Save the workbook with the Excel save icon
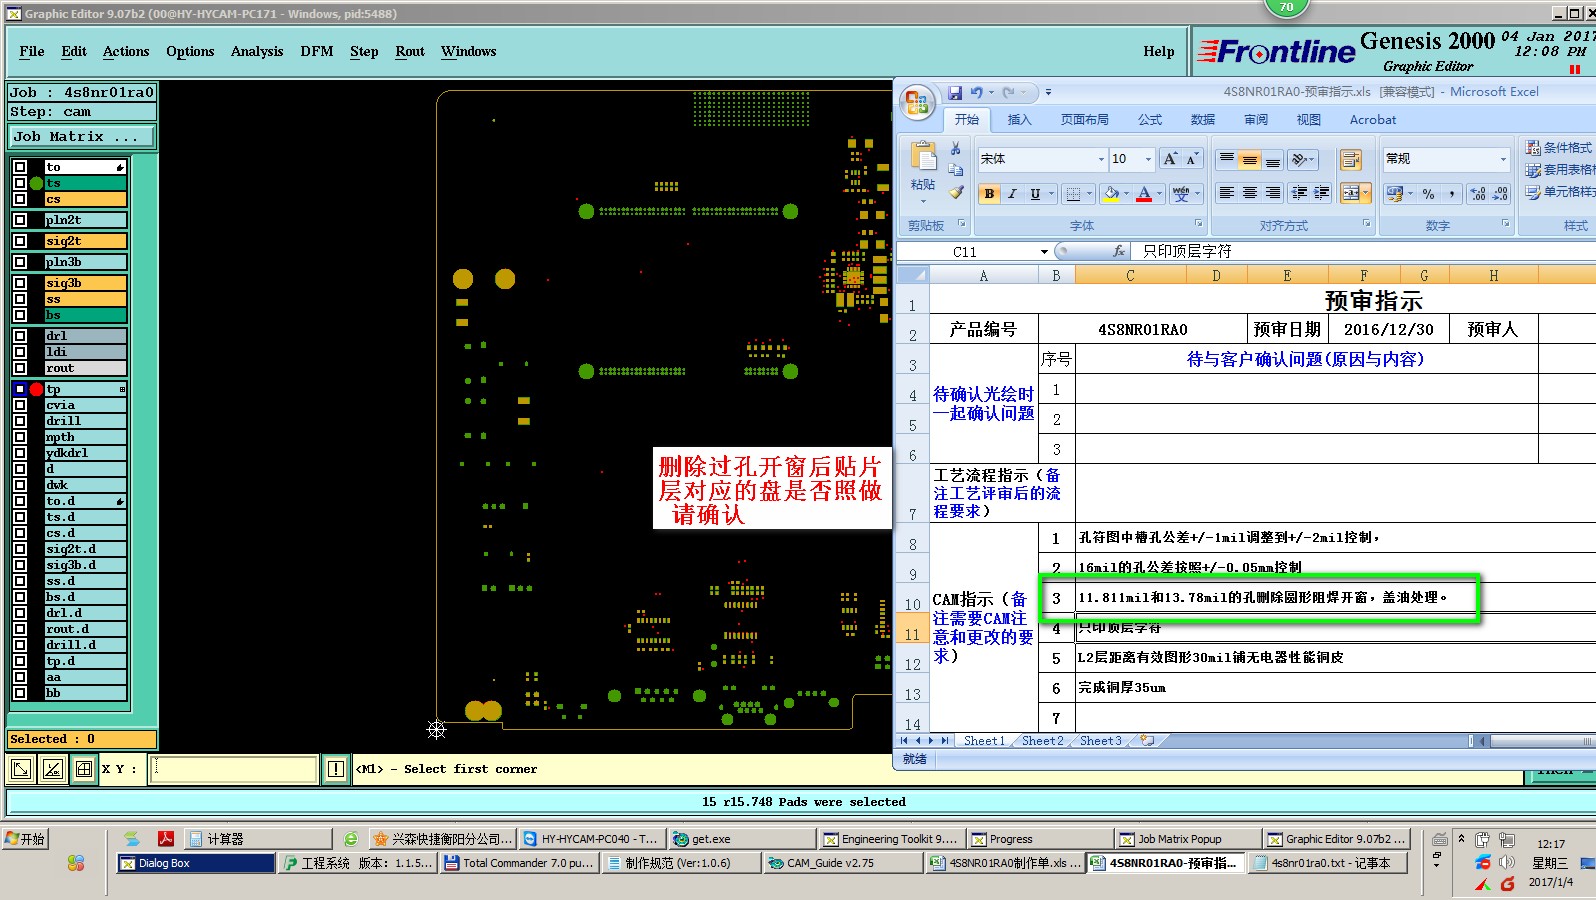The height and width of the screenshot is (900, 1596). point(955,92)
